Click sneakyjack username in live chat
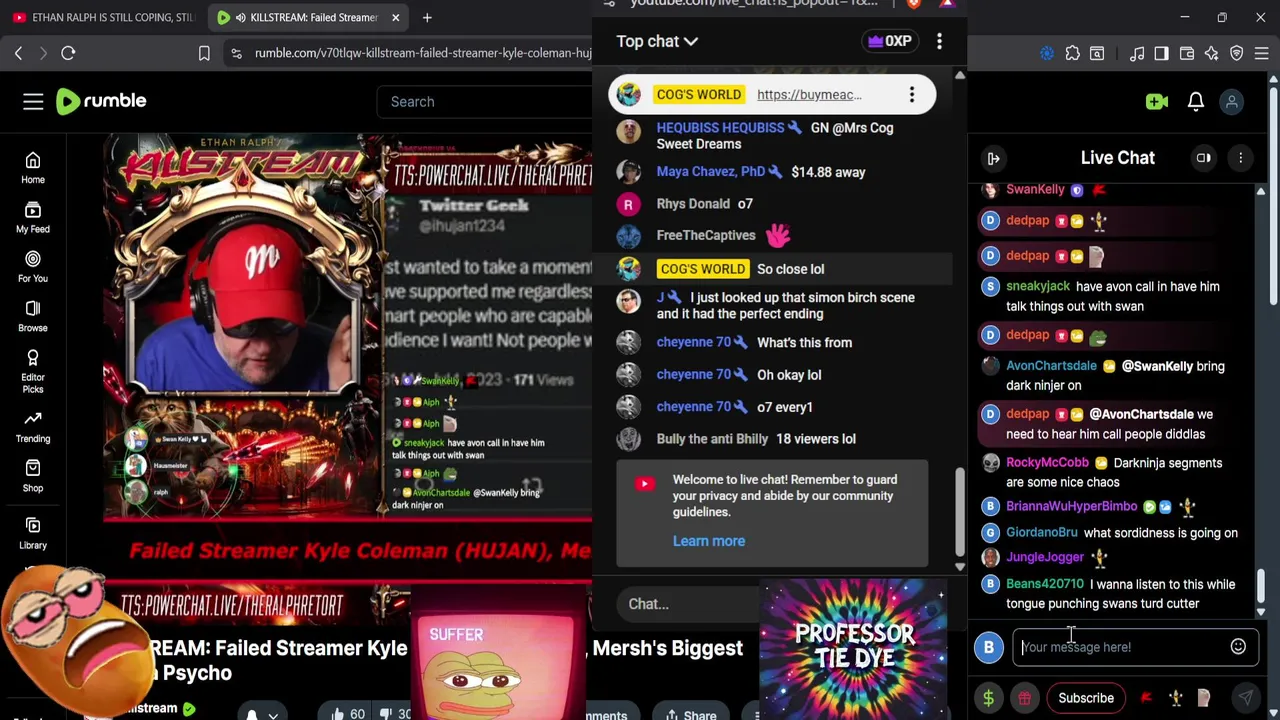The image size is (1280, 720). tap(1037, 287)
